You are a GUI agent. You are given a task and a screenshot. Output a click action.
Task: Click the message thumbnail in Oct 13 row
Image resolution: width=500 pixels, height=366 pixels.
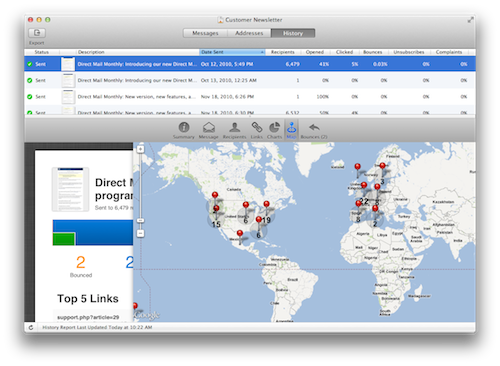[68, 80]
